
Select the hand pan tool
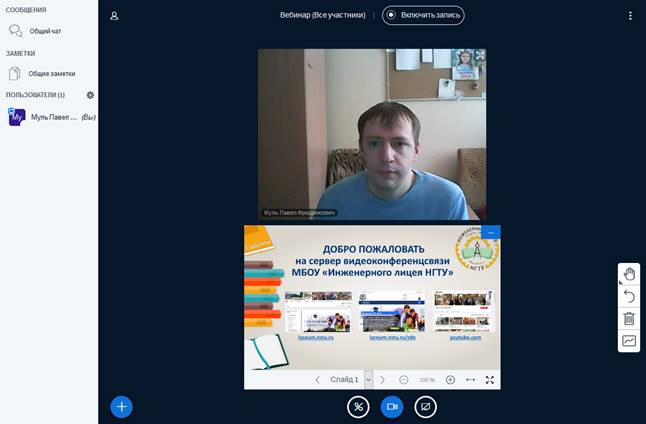629,274
